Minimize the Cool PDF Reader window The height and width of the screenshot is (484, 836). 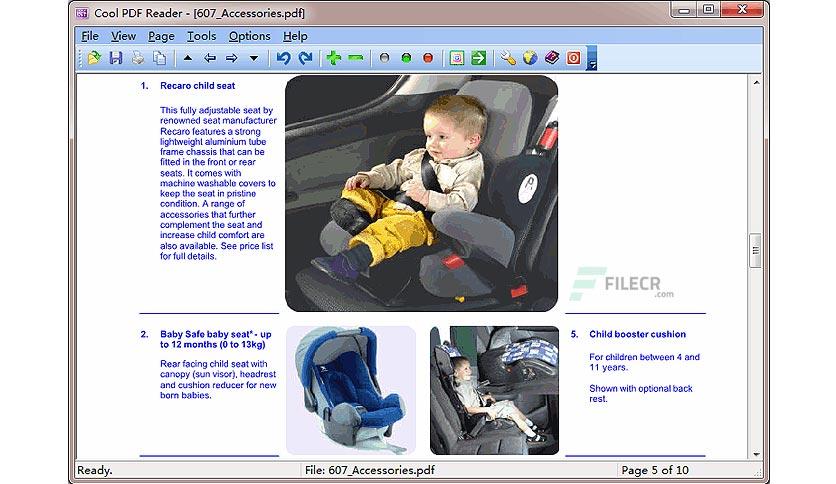(684, 10)
